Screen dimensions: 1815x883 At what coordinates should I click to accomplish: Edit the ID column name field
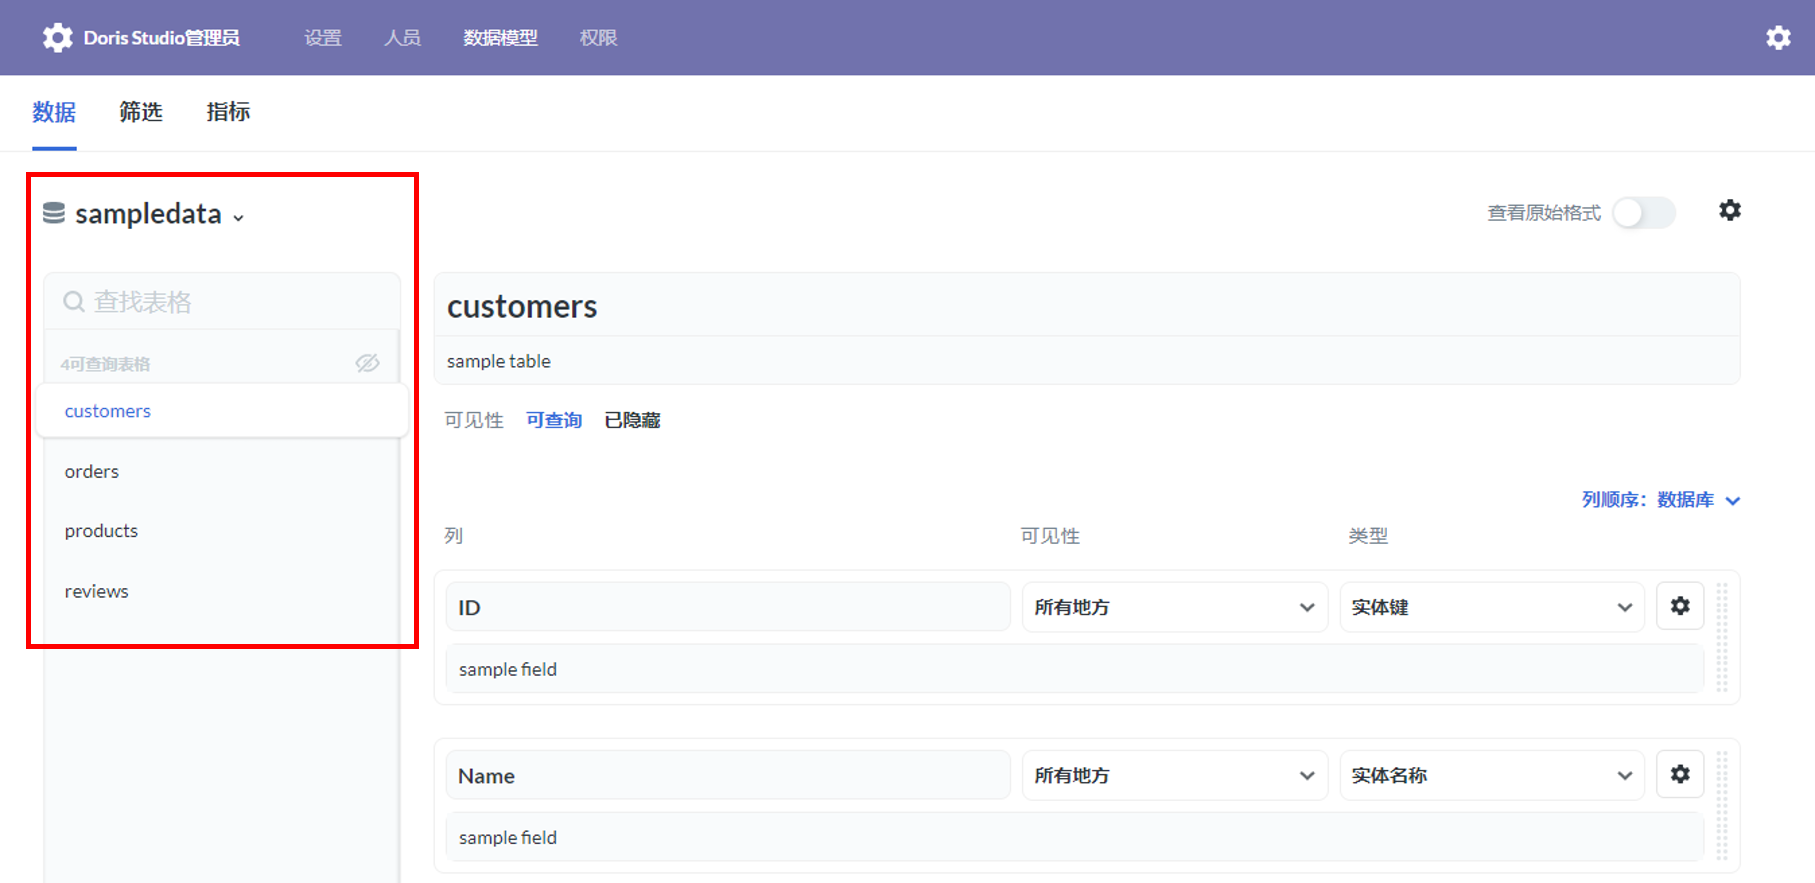(728, 607)
